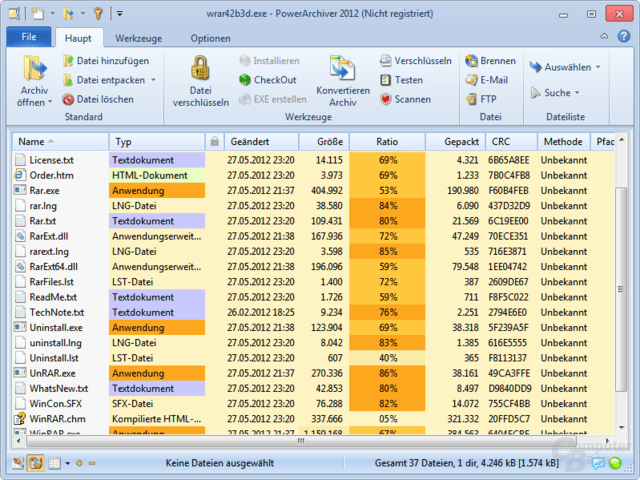
Task: Click the open archive folder icon in title bar
Action: click(68, 13)
